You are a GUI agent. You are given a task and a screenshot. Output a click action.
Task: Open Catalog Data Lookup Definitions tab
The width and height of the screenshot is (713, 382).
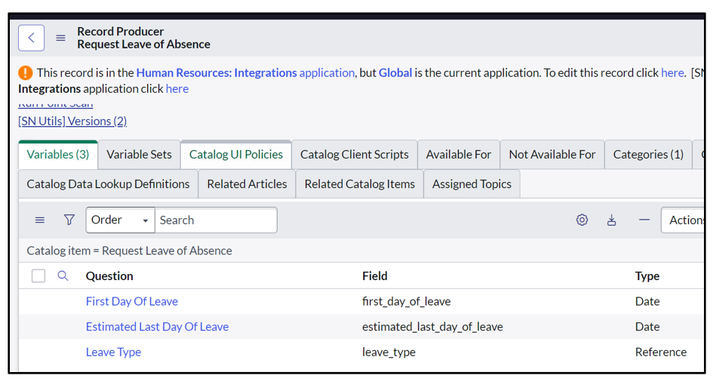pos(108,184)
